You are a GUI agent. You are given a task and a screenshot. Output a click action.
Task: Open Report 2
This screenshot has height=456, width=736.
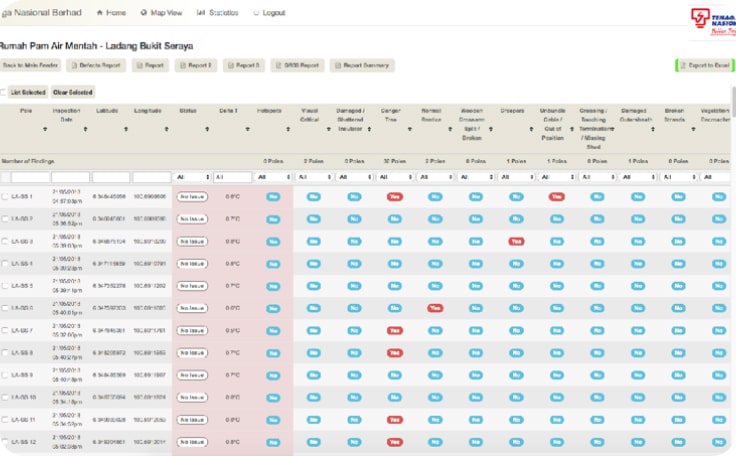(196, 65)
